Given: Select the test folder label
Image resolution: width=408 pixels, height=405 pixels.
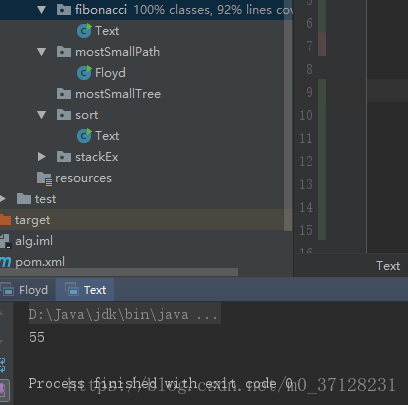Looking at the screenshot, I should click(x=45, y=199).
